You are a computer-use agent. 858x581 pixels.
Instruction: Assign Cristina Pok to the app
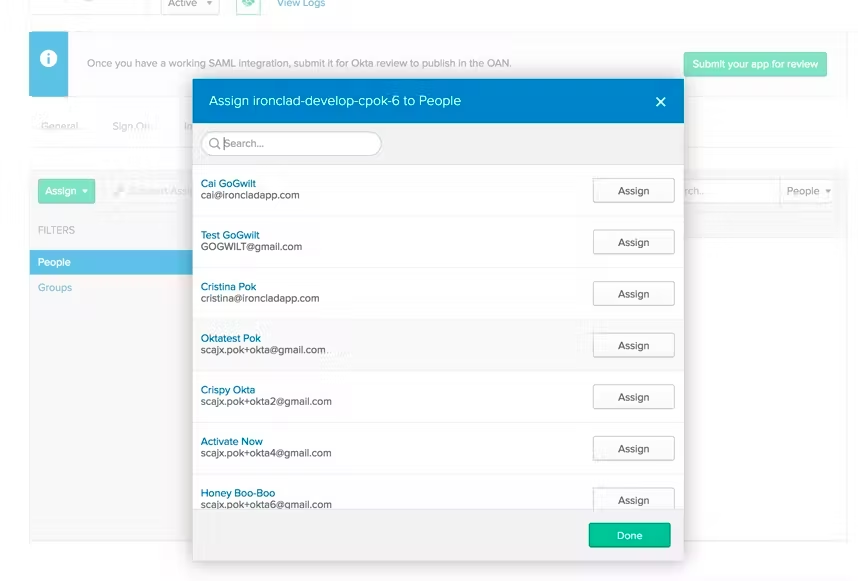(633, 293)
